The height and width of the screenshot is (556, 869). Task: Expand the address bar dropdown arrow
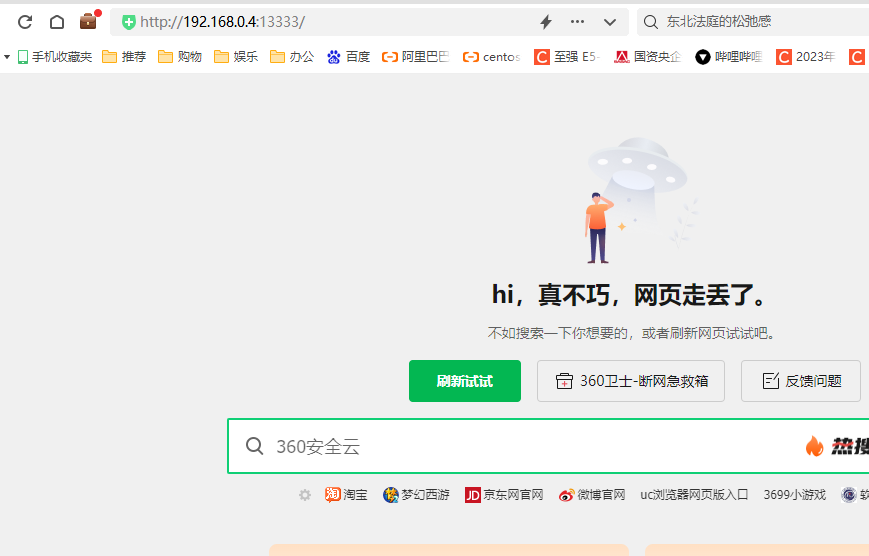pos(610,22)
